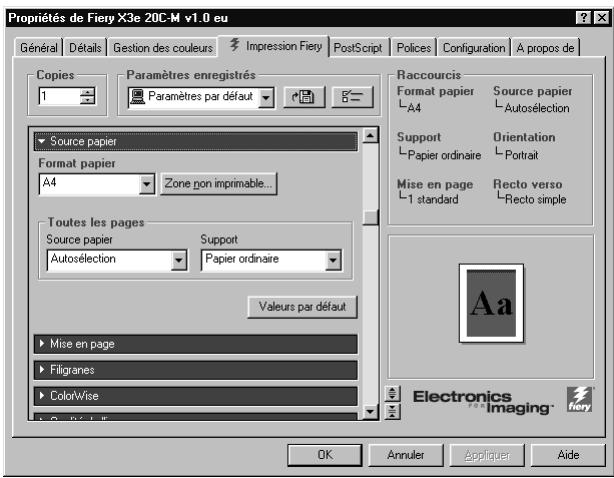Screen dimensions: 614x478
Task: Click the Zone non imprimable button
Action: (x=219, y=184)
